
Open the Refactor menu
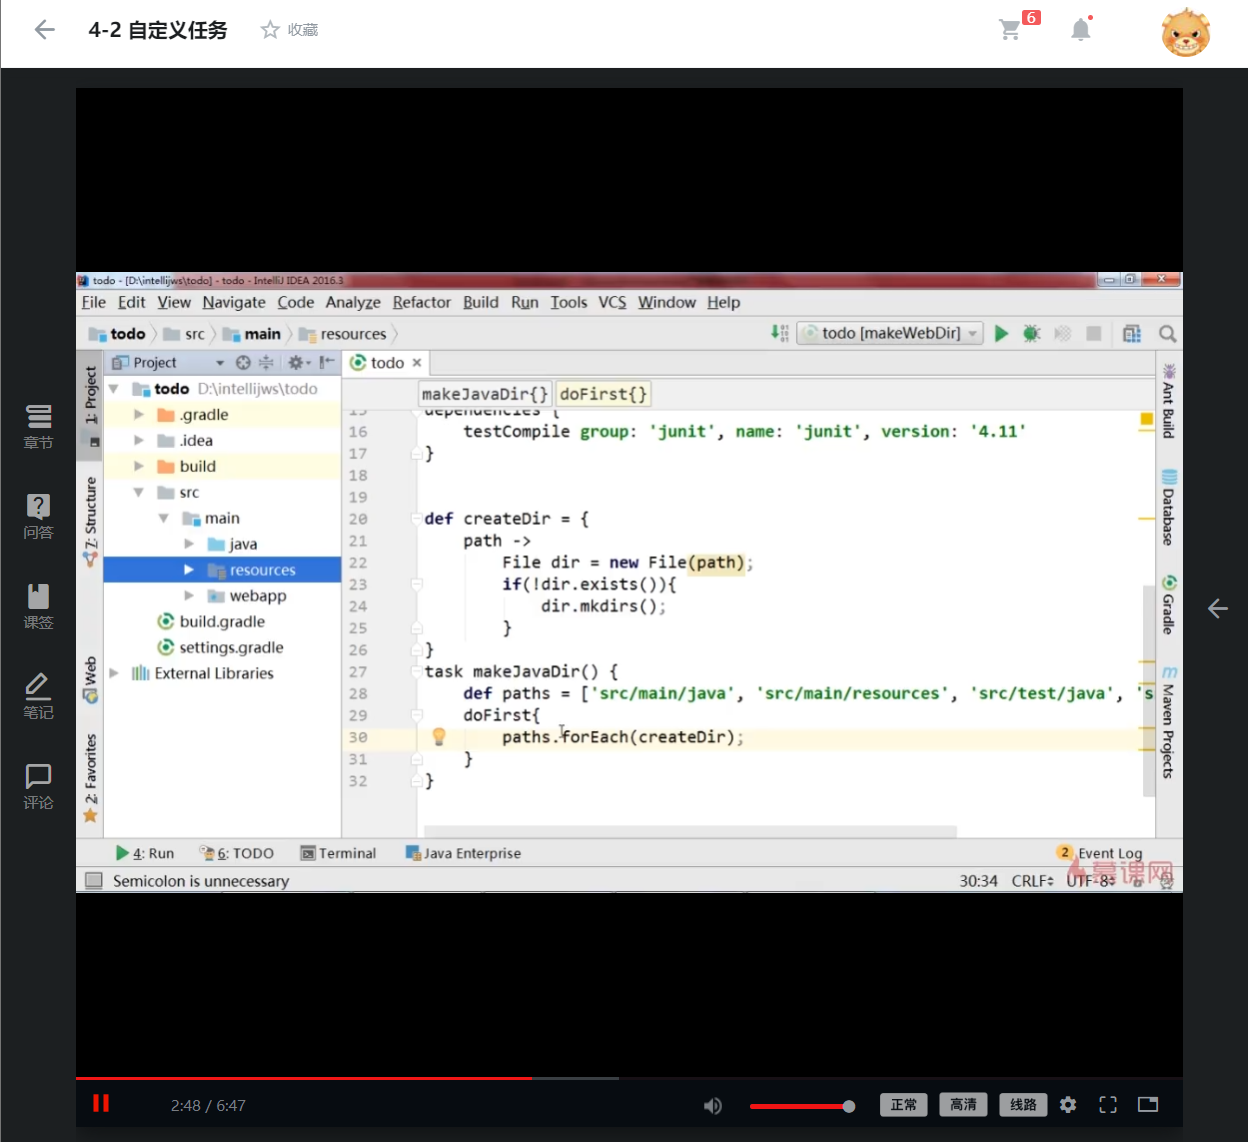coord(421,302)
